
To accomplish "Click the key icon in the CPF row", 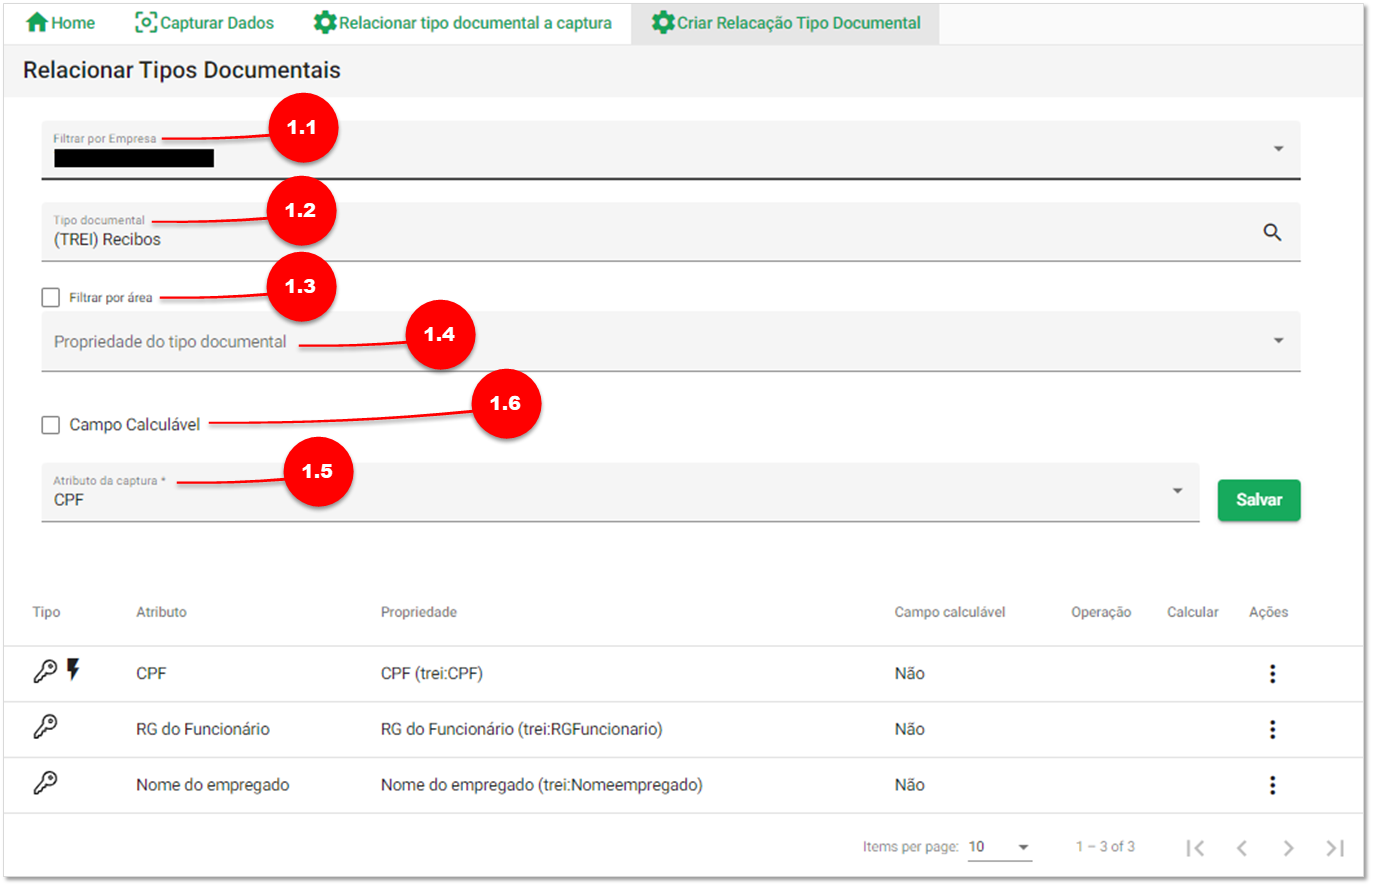I will tap(45, 671).
